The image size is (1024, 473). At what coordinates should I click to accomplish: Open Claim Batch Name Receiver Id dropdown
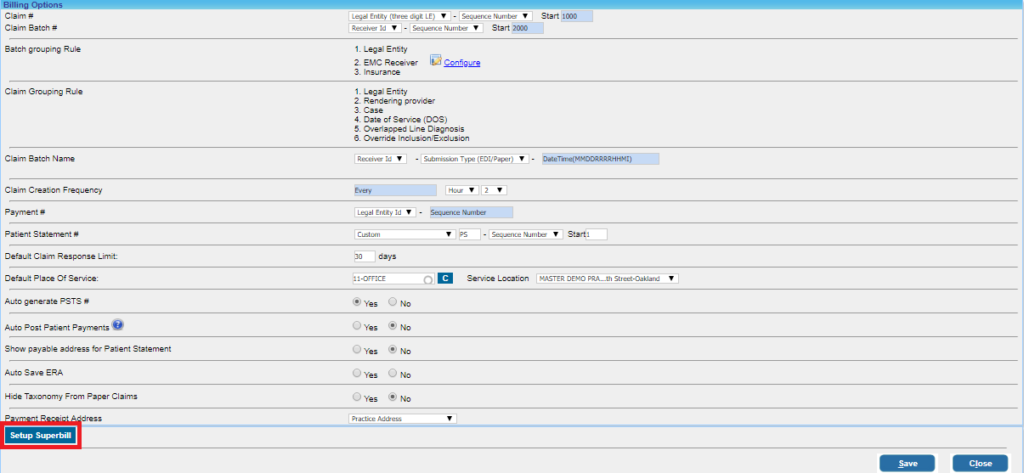pos(380,159)
